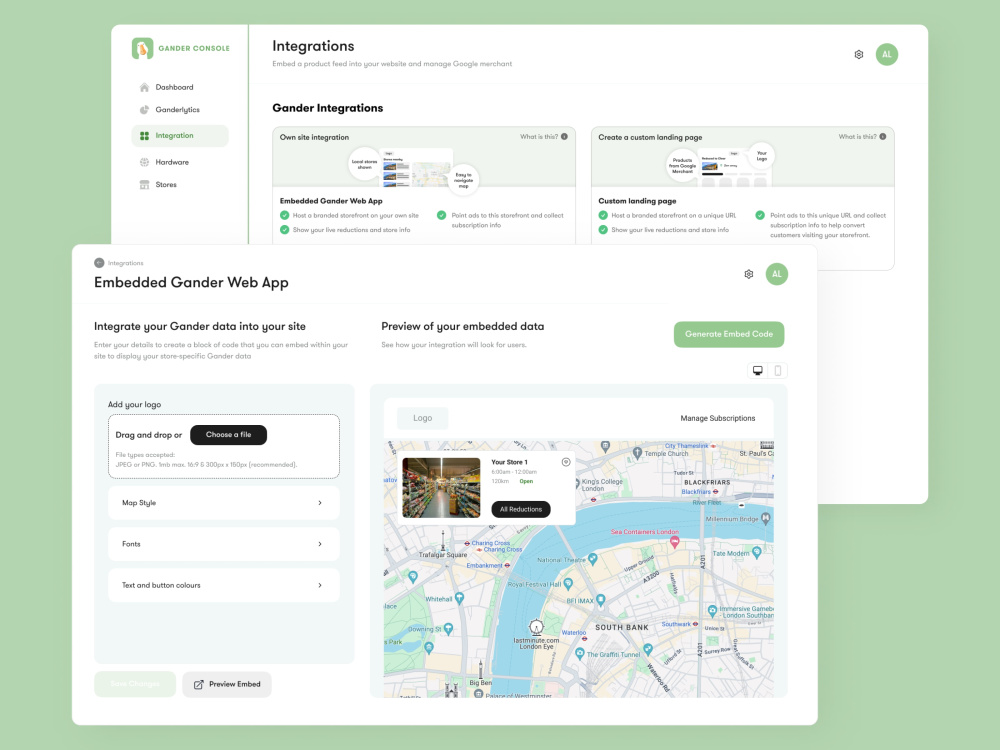Click the Ganderlytics pie chart icon
Screen dimensions: 1000x750
[144, 110]
